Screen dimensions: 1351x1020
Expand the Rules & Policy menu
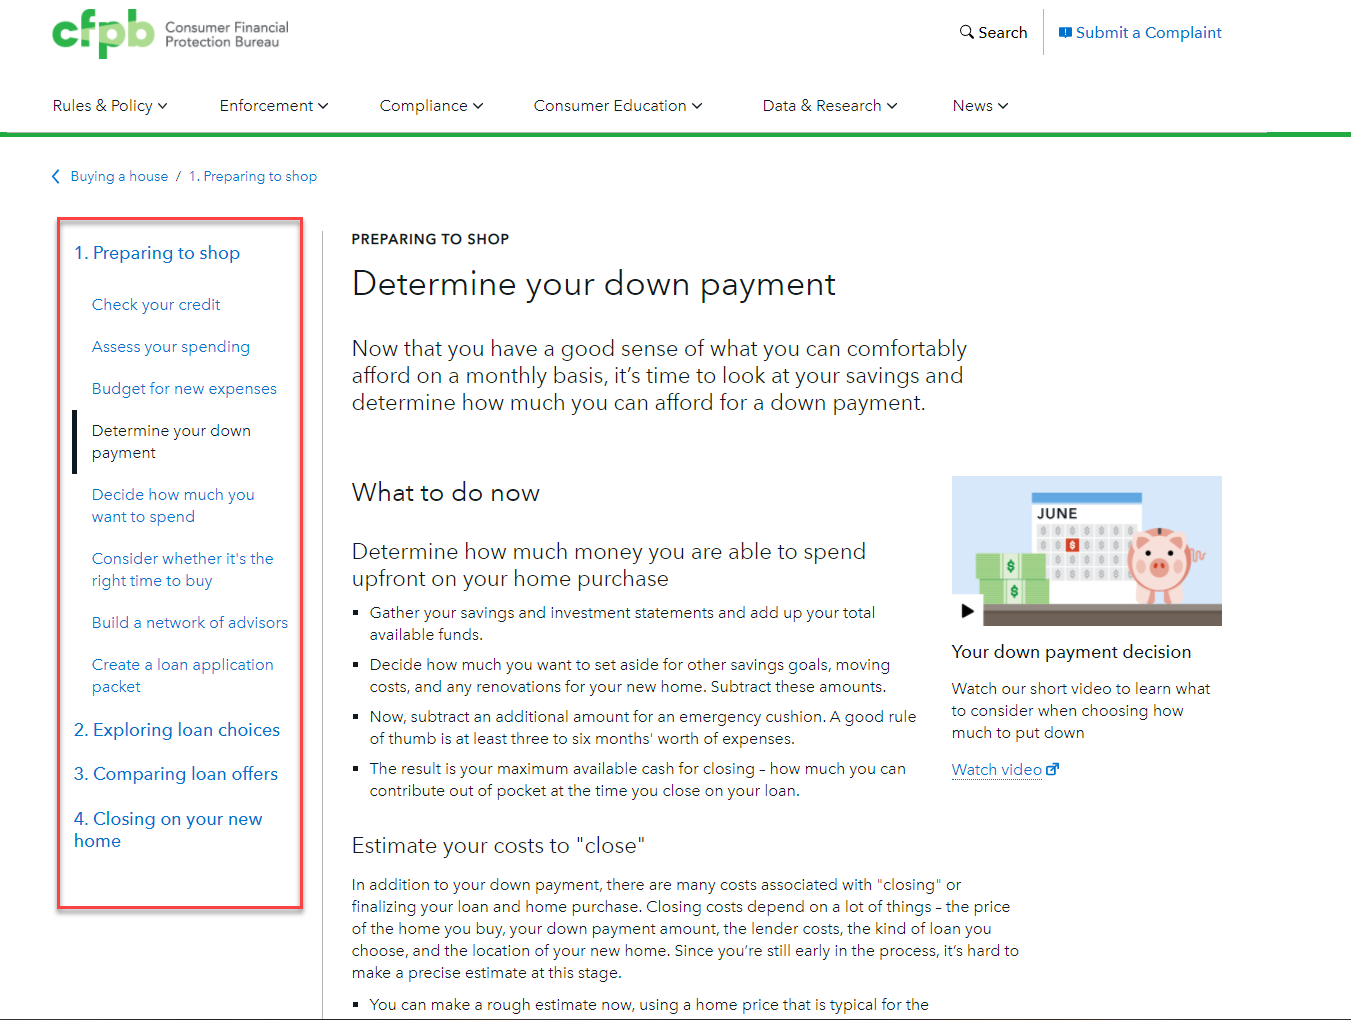[110, 106]
